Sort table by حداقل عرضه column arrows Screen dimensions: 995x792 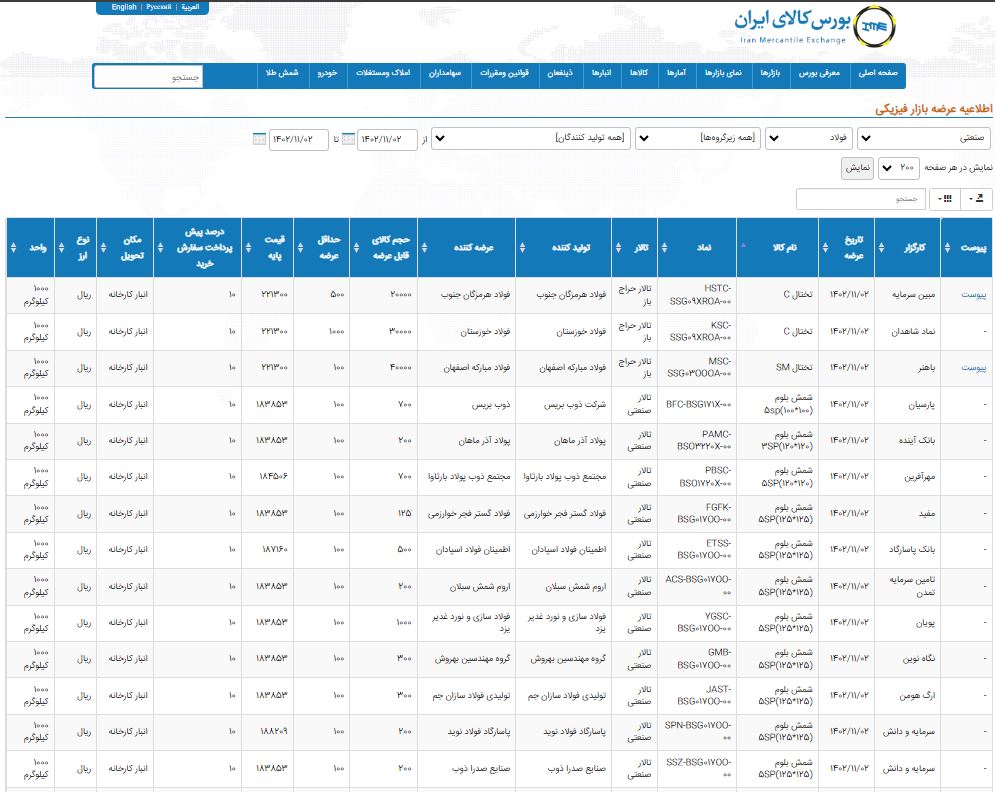[x=301, y=248]
